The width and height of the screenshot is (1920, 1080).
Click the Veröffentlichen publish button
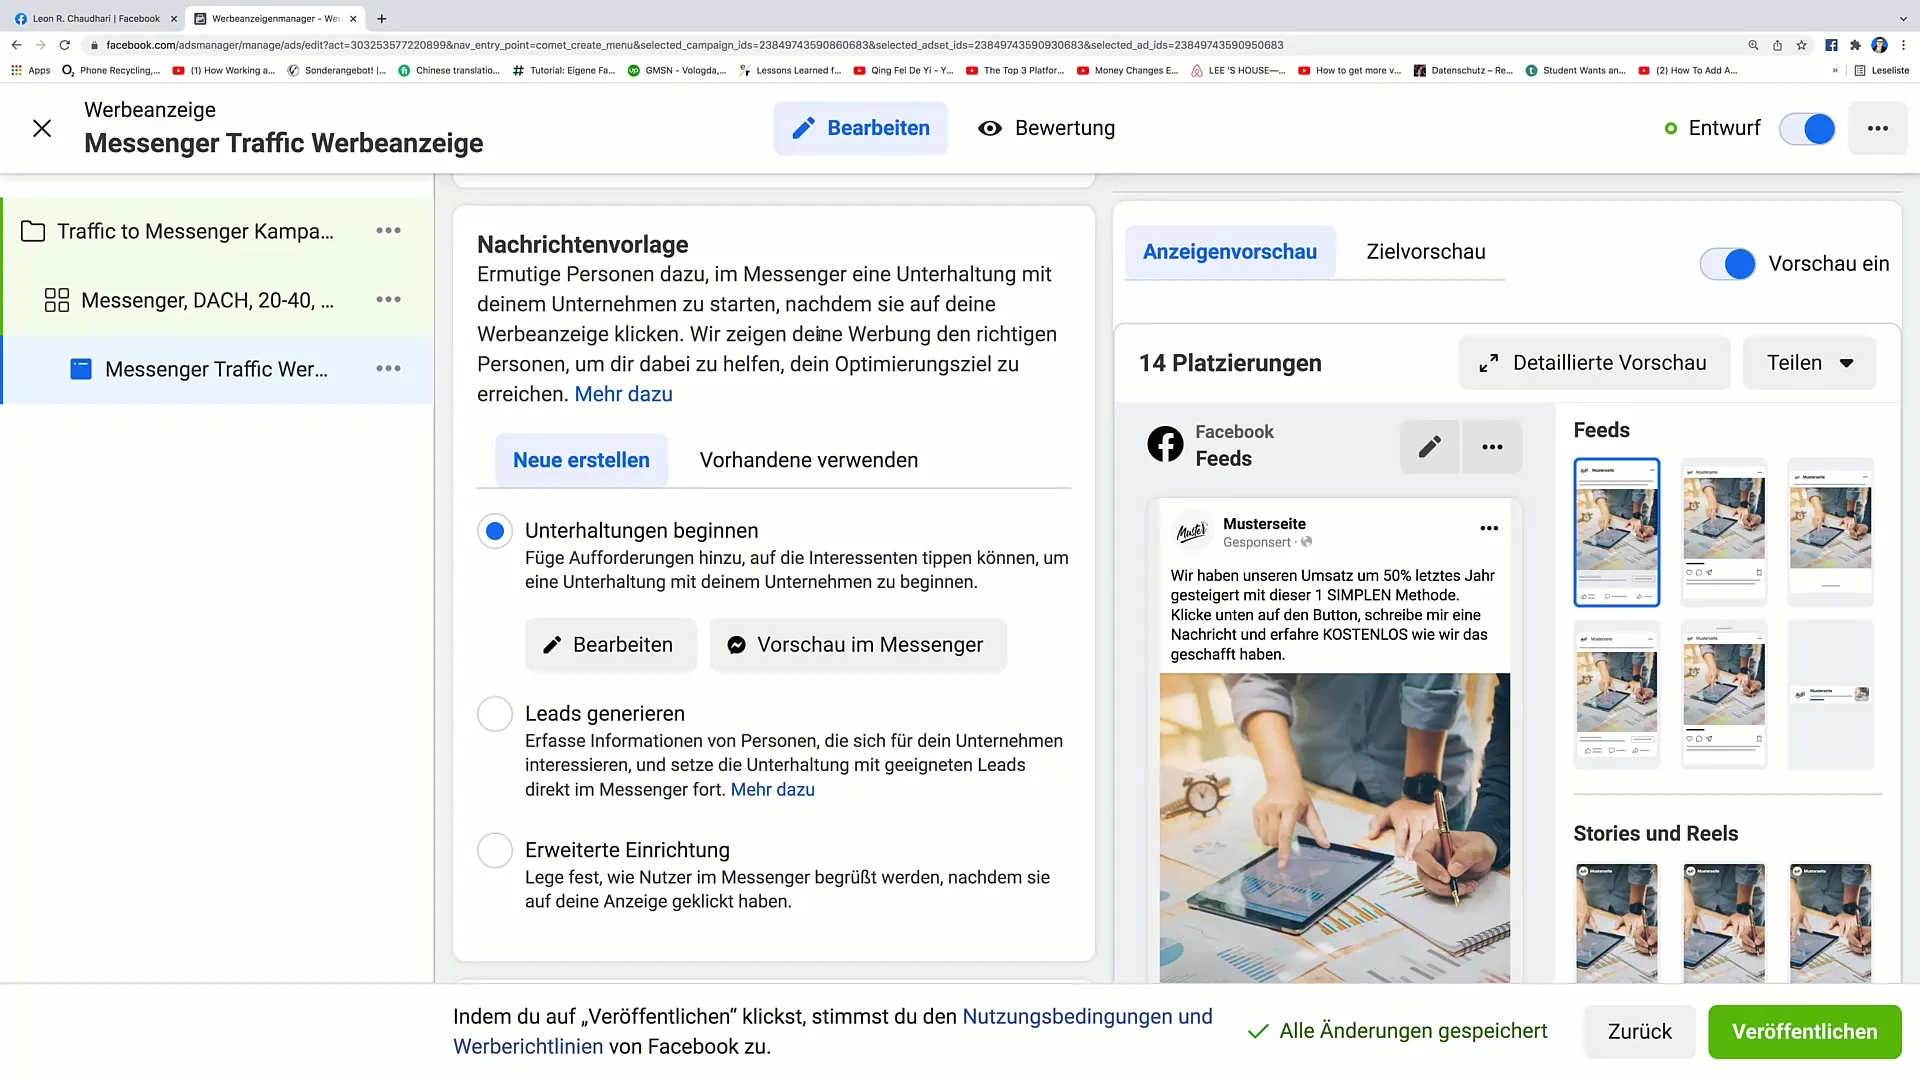1804,1031
